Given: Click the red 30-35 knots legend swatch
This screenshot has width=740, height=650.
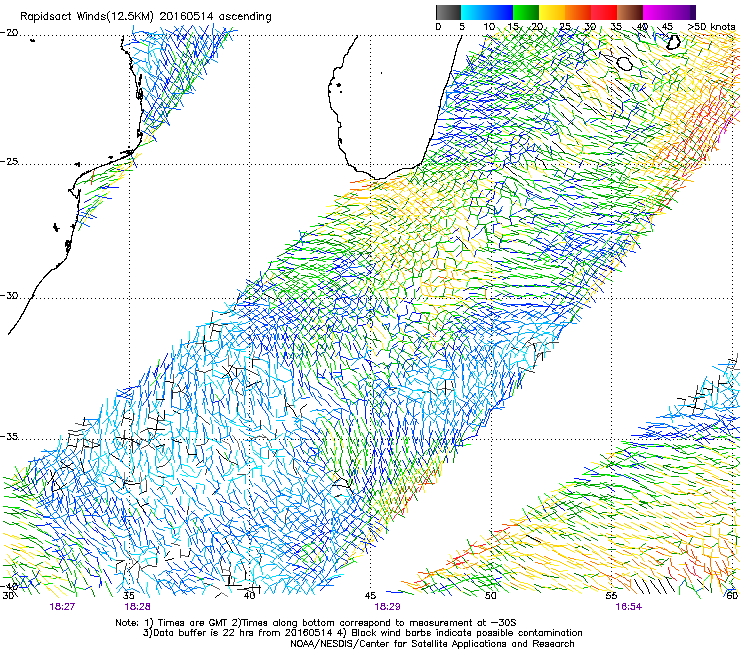Looking at the screenshot, I should 604,12.
